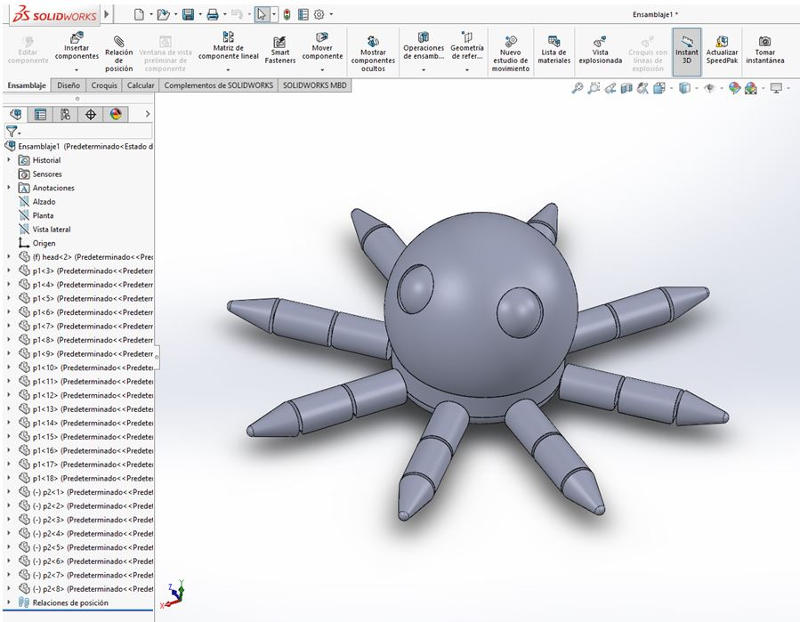Switch to the DimXpertManager crosshair tab

pos(90,114)
